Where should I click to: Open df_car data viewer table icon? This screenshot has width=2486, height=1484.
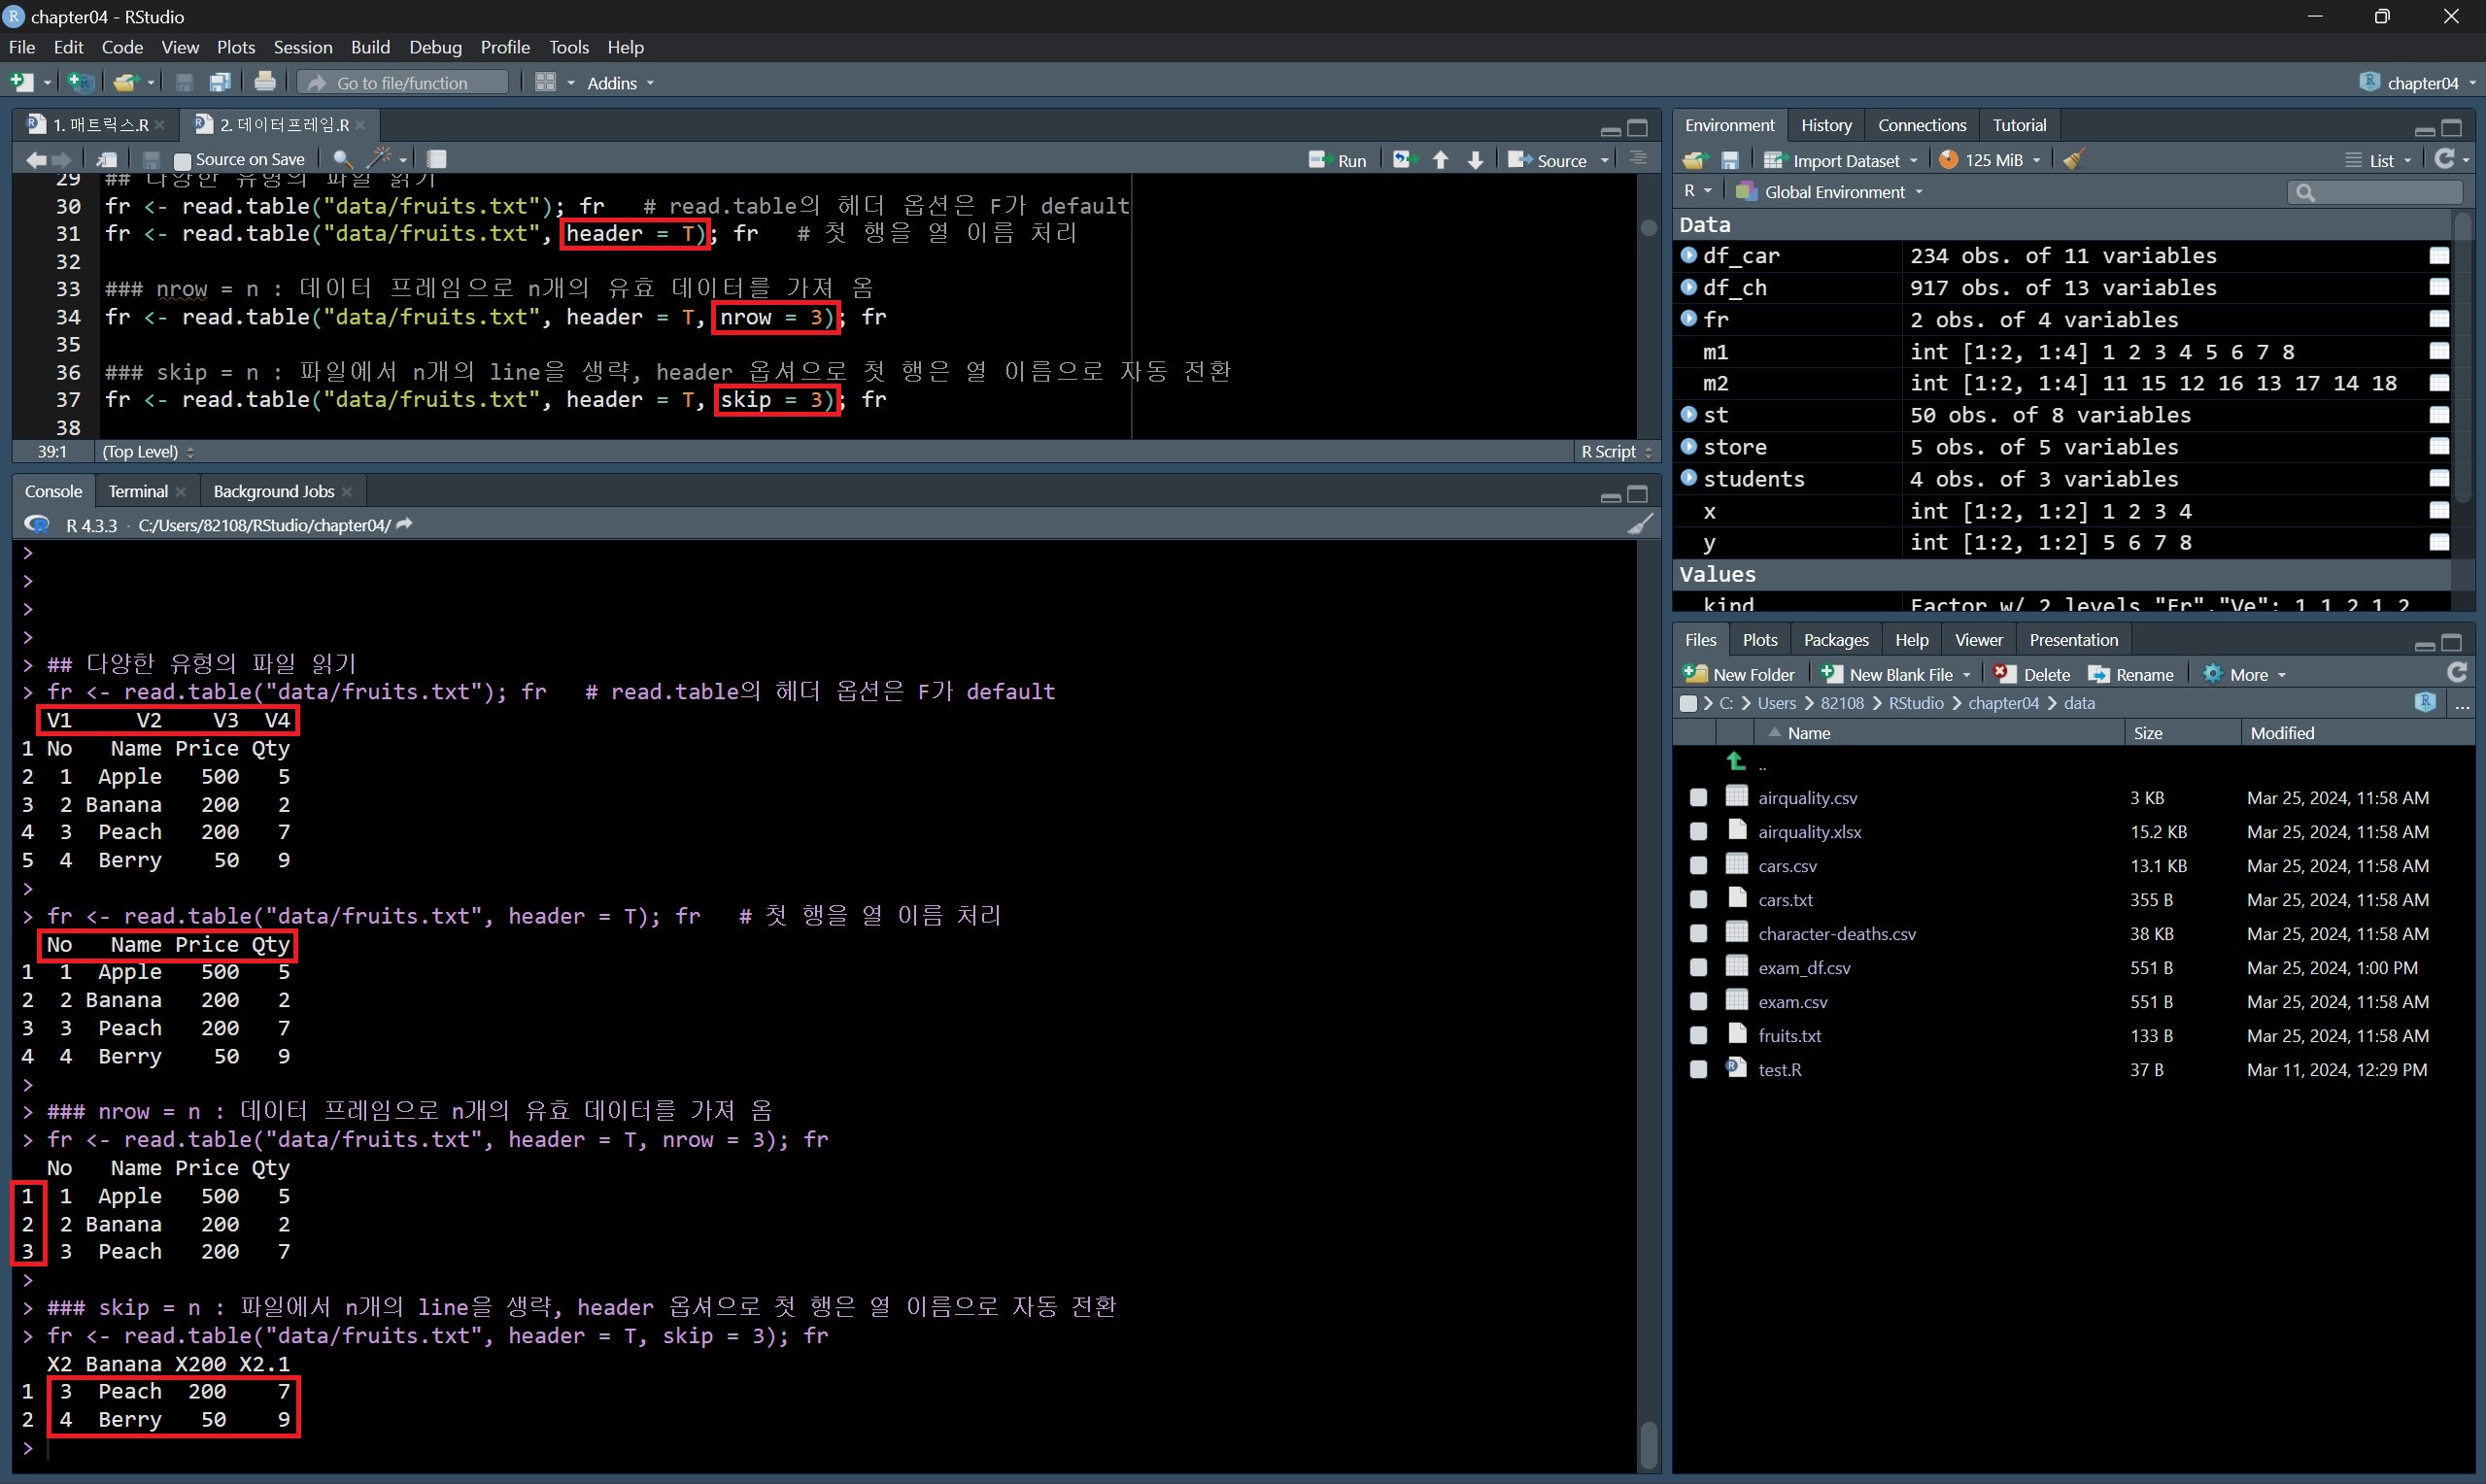[2438, 256]
